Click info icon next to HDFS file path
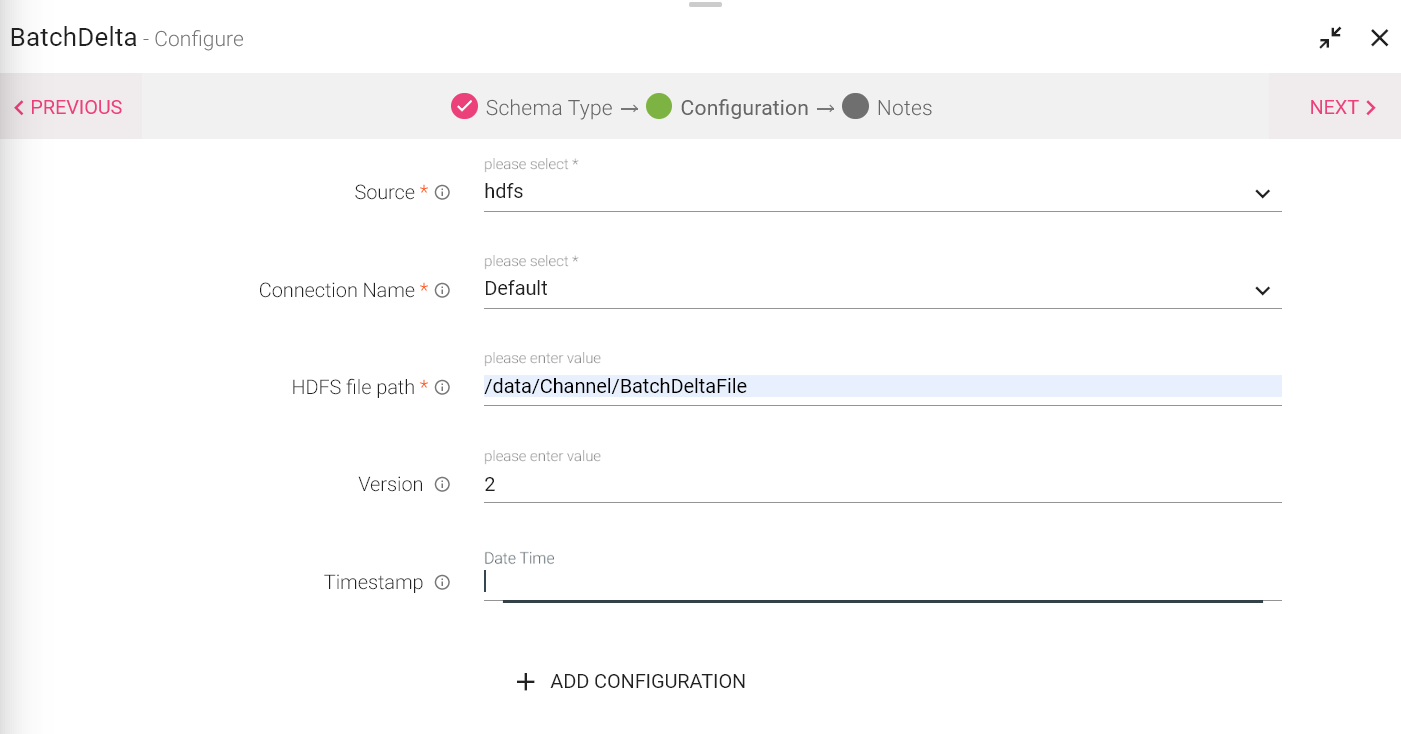The height and width of the screenshot is (734, 1401). 442,388
